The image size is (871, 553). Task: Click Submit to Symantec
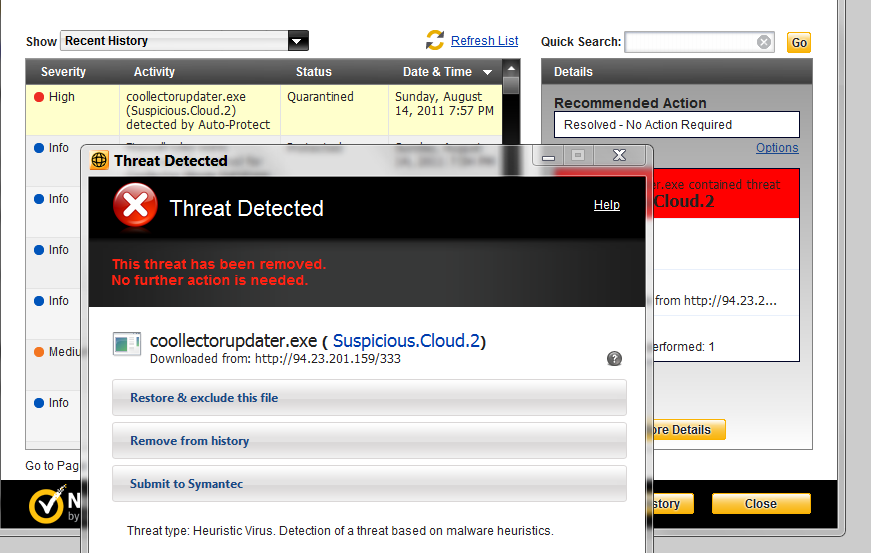coord(369,484)
